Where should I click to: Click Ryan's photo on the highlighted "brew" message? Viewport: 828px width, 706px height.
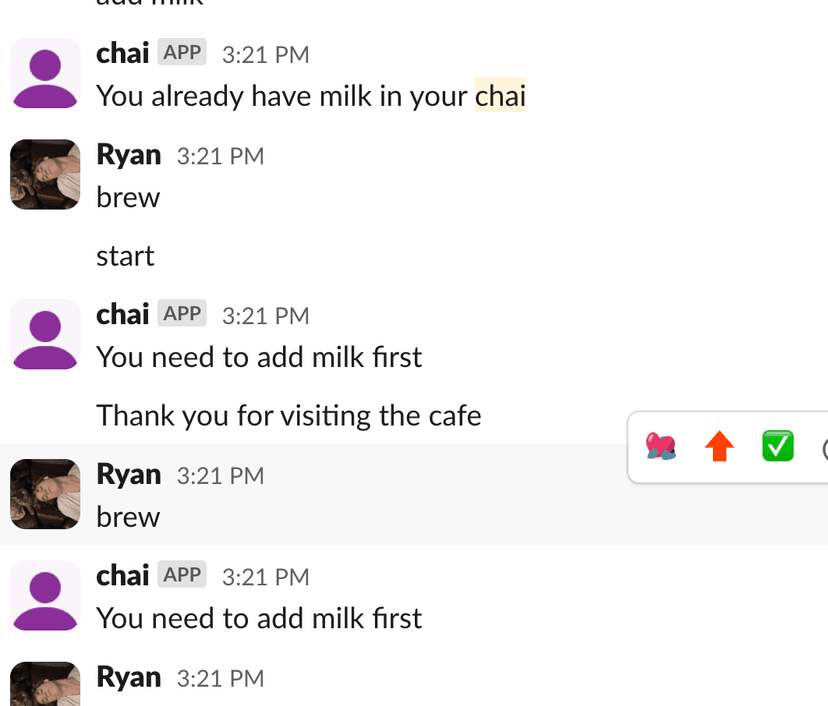pos(44,494)
